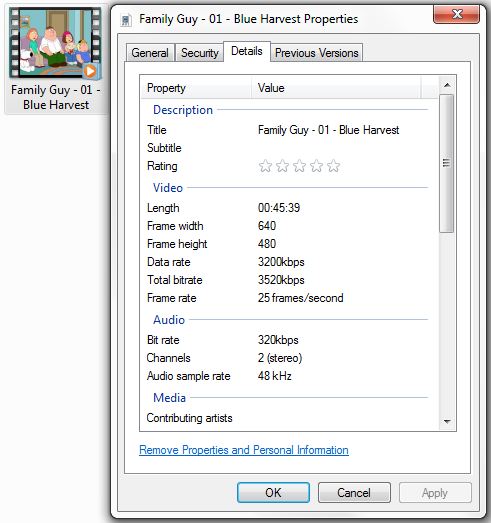Select the Audio sample rate value 48 kHz
Image resolution: width=491 pixels, height=523 pixels.
(x=275, y=376)
